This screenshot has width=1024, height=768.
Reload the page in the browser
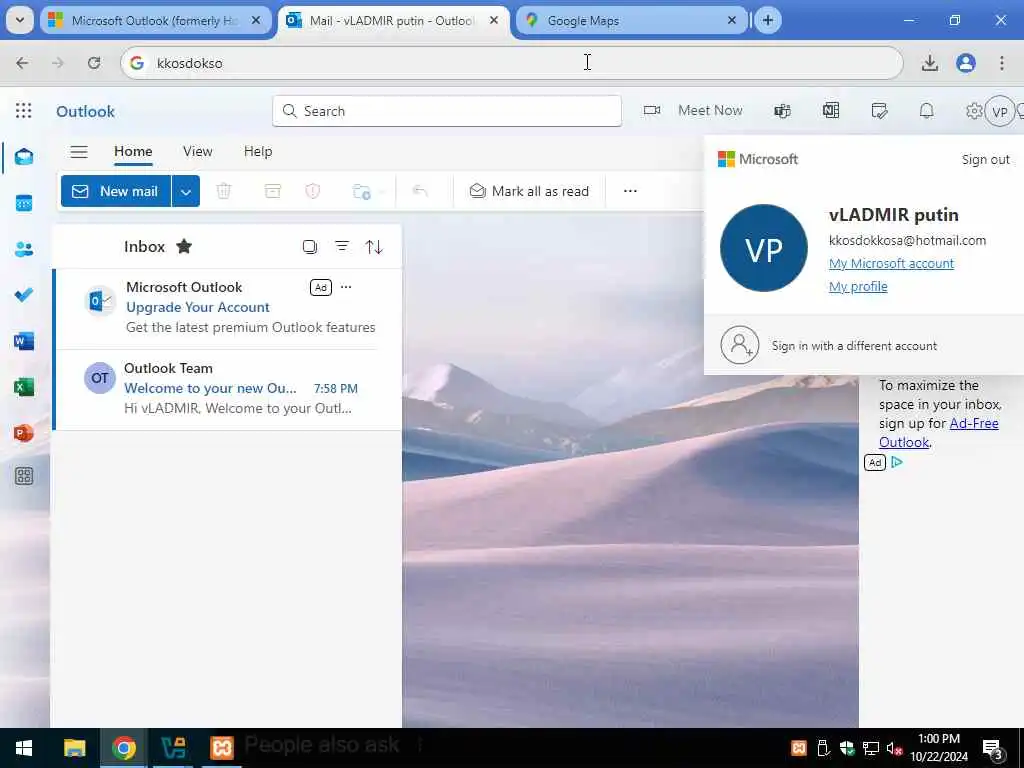94,63
